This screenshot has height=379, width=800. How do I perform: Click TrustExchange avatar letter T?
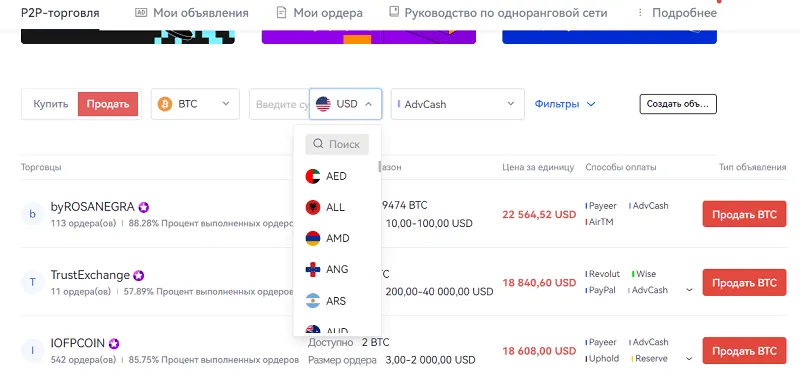(x=33, y=283)
